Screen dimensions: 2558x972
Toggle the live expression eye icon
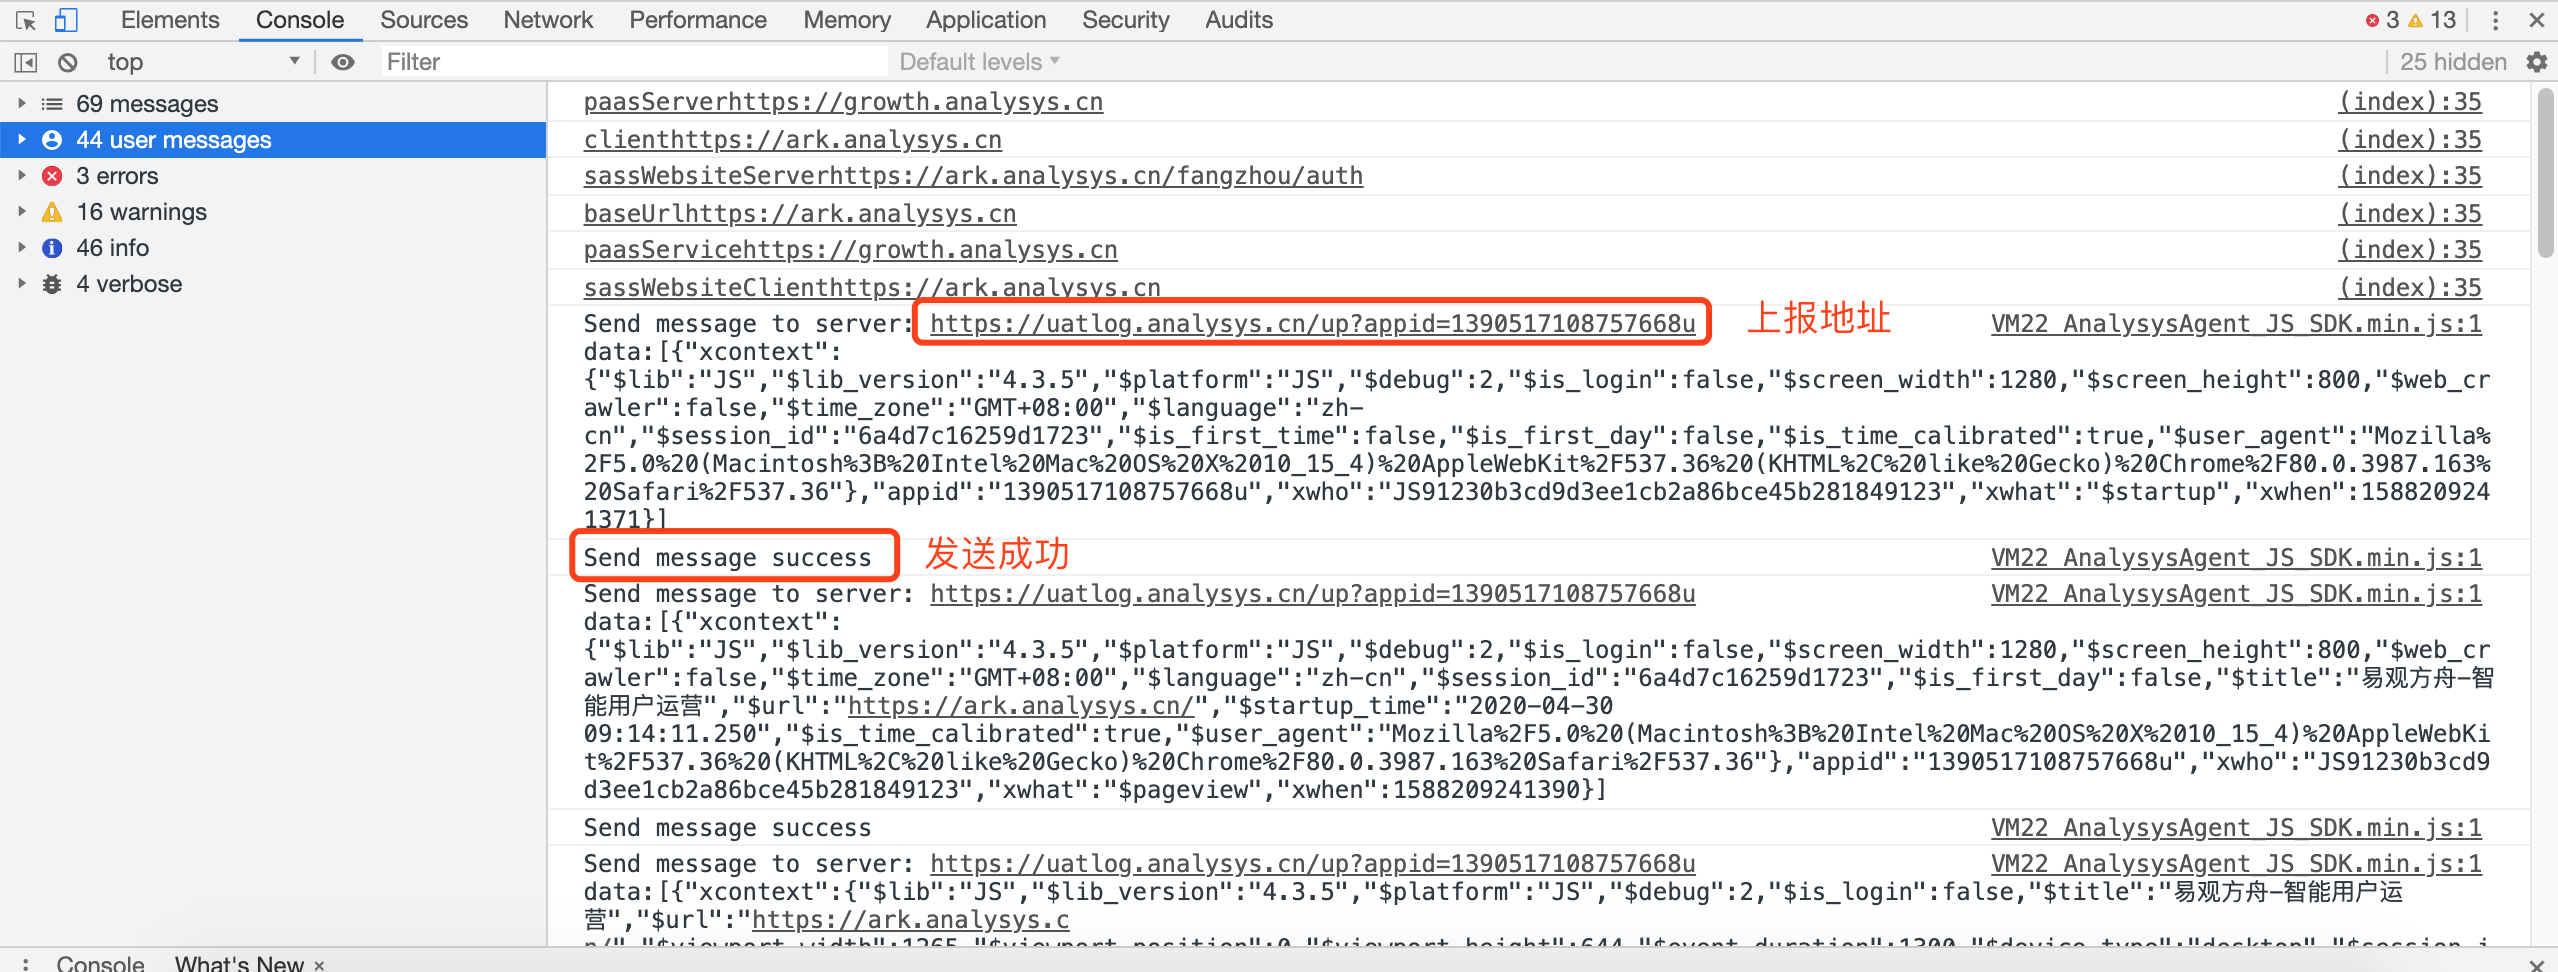(x=343, y=62)
